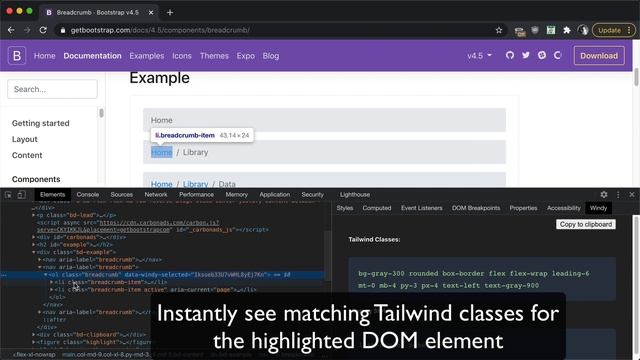Go back with the browser back arrow
Screen dimensions: 640x360
(11, 30)
